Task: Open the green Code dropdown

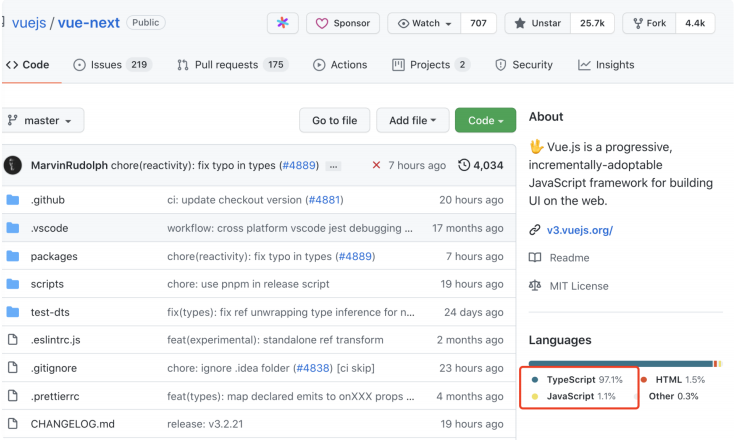Action: (485, 121)
